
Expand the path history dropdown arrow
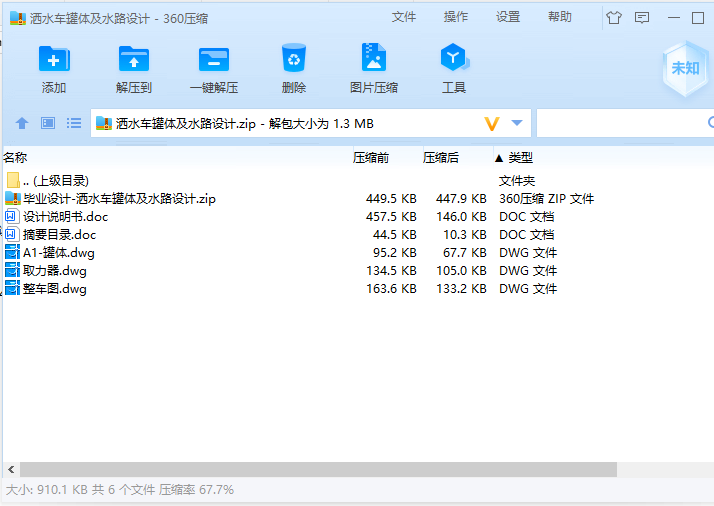click(517, 123)
